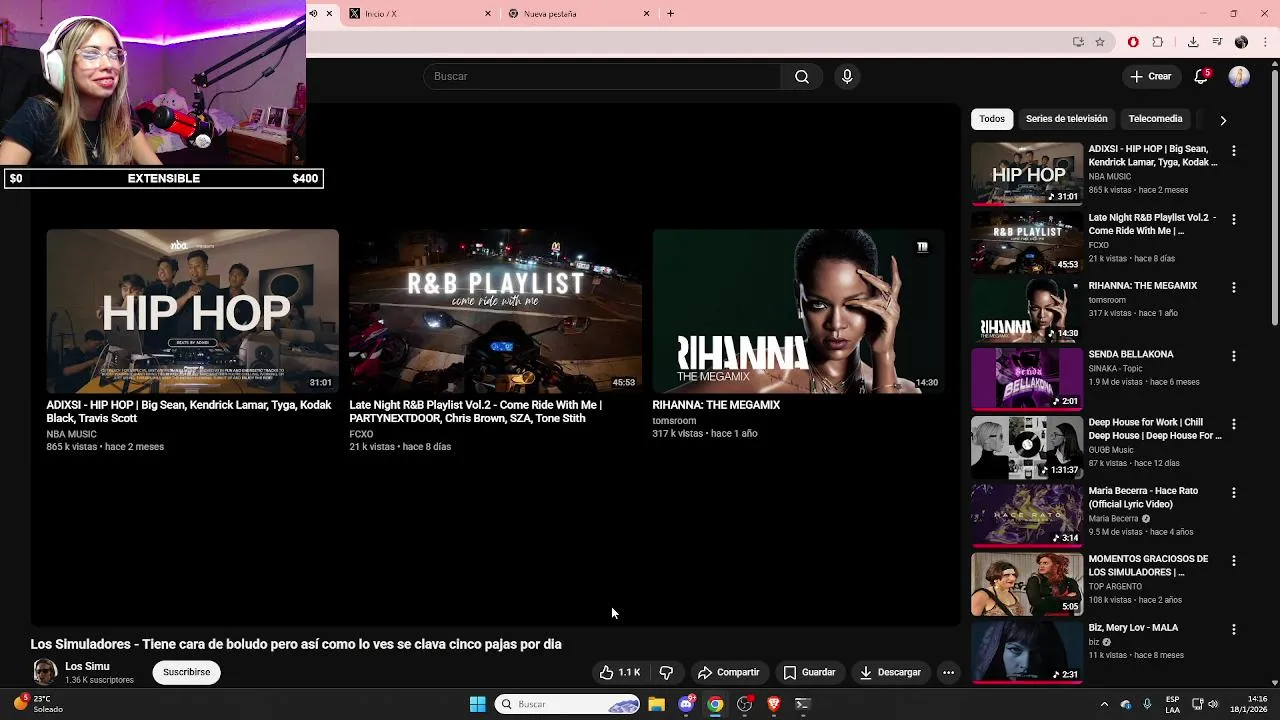Open the red Opera extension icon
The height and width of the screenshot is (720, 1280).
(1133, 42)
